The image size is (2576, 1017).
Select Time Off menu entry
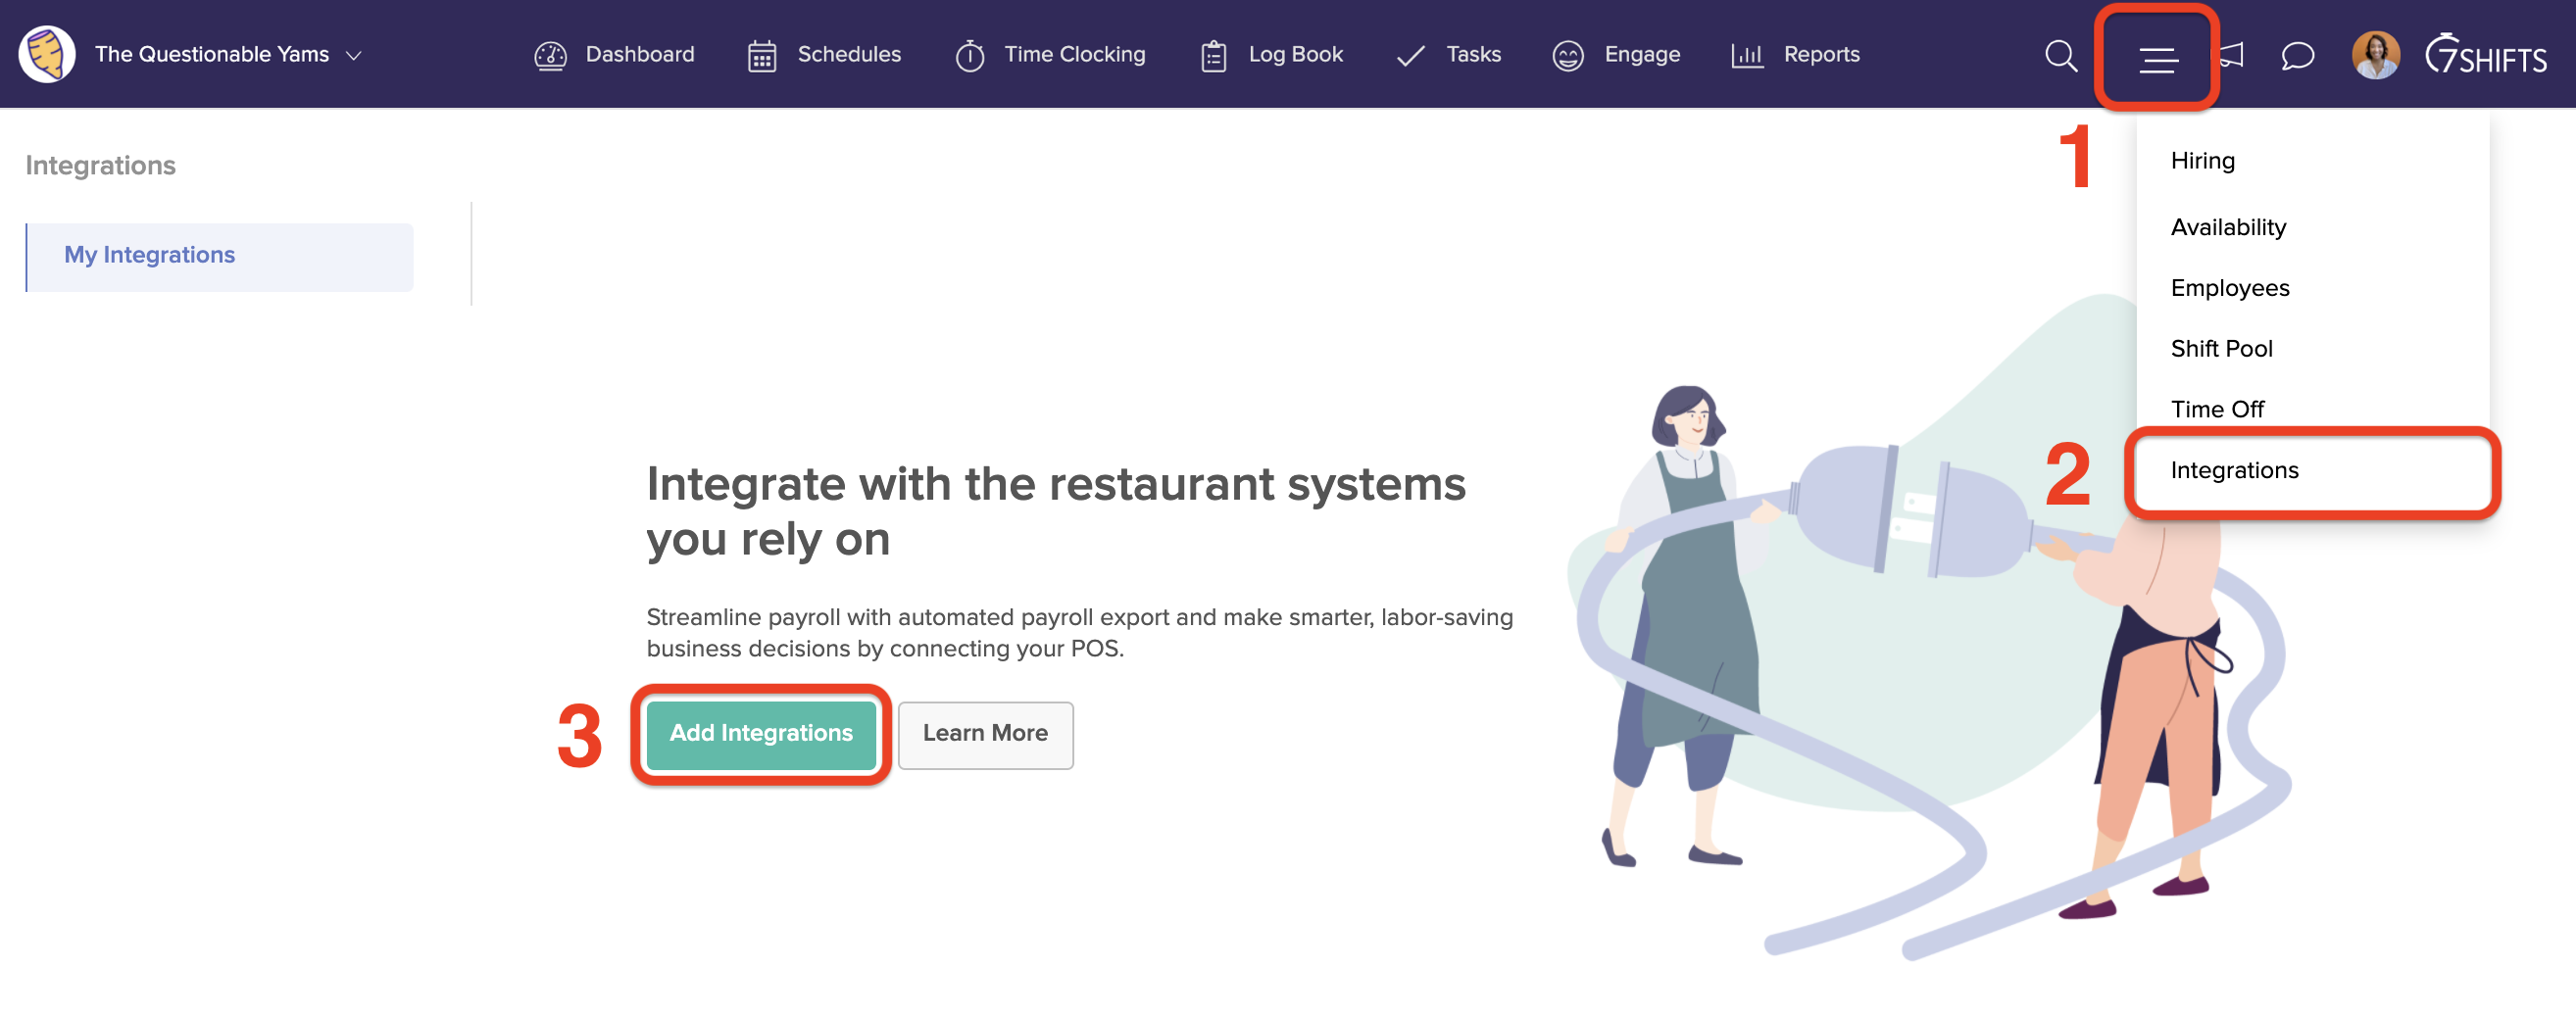tap(2217, 410)
